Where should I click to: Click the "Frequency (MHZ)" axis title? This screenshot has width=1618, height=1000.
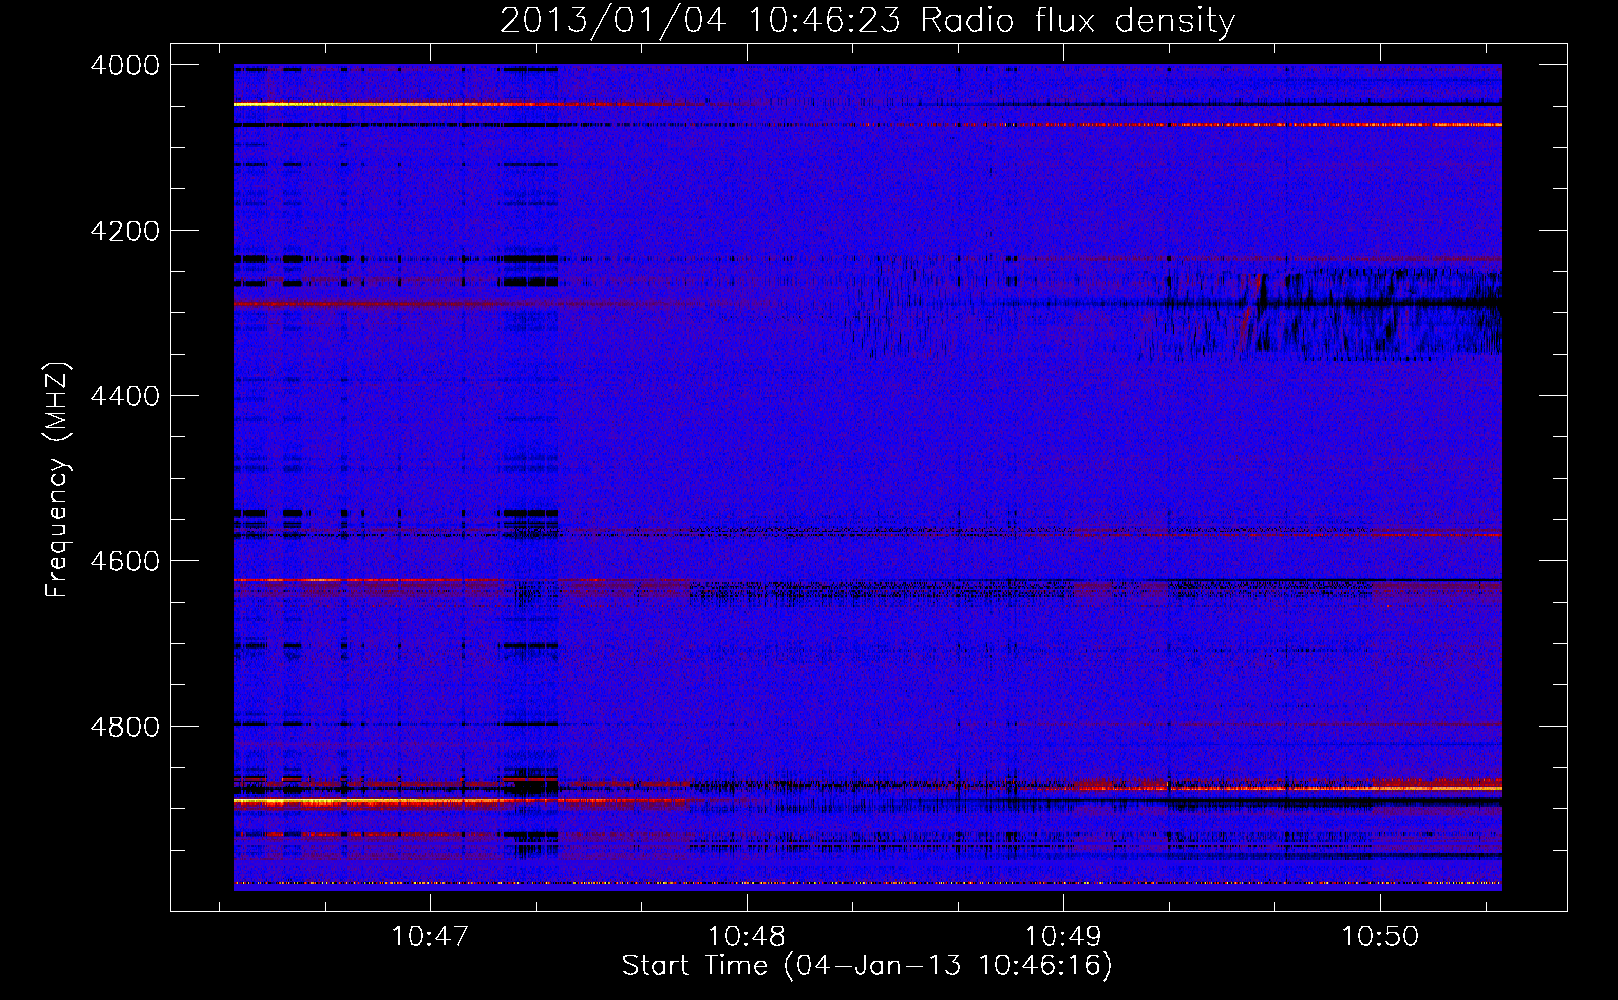pyautogui.click(x=58, y=480)
